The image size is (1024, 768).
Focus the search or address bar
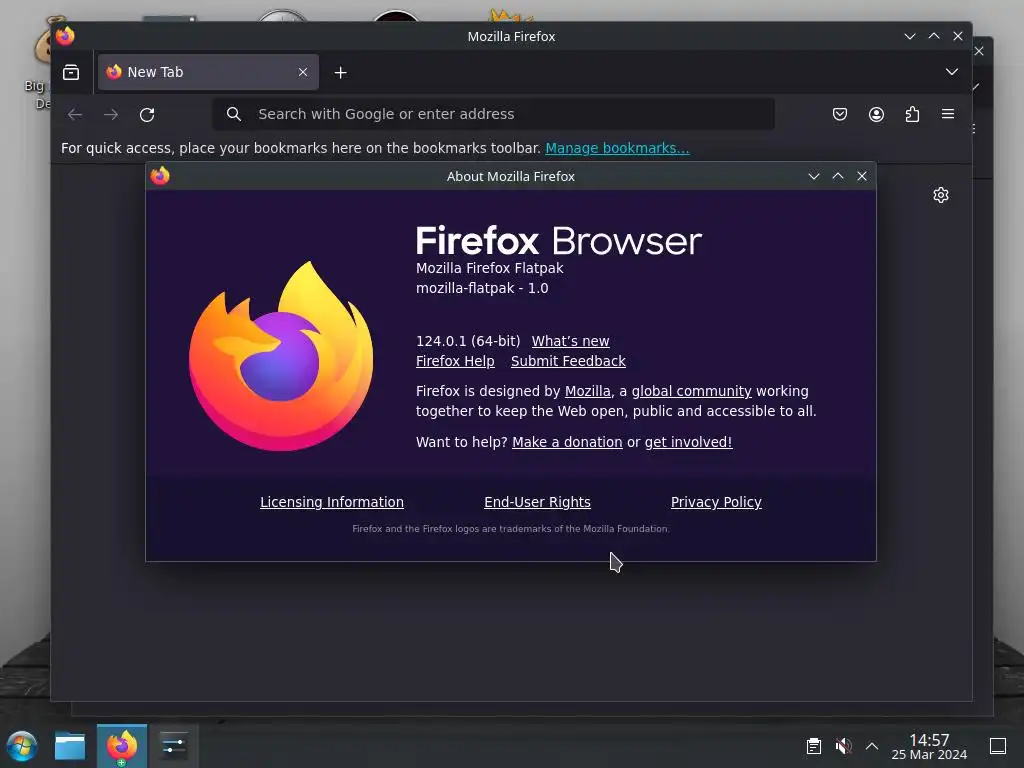coord(494,114)
